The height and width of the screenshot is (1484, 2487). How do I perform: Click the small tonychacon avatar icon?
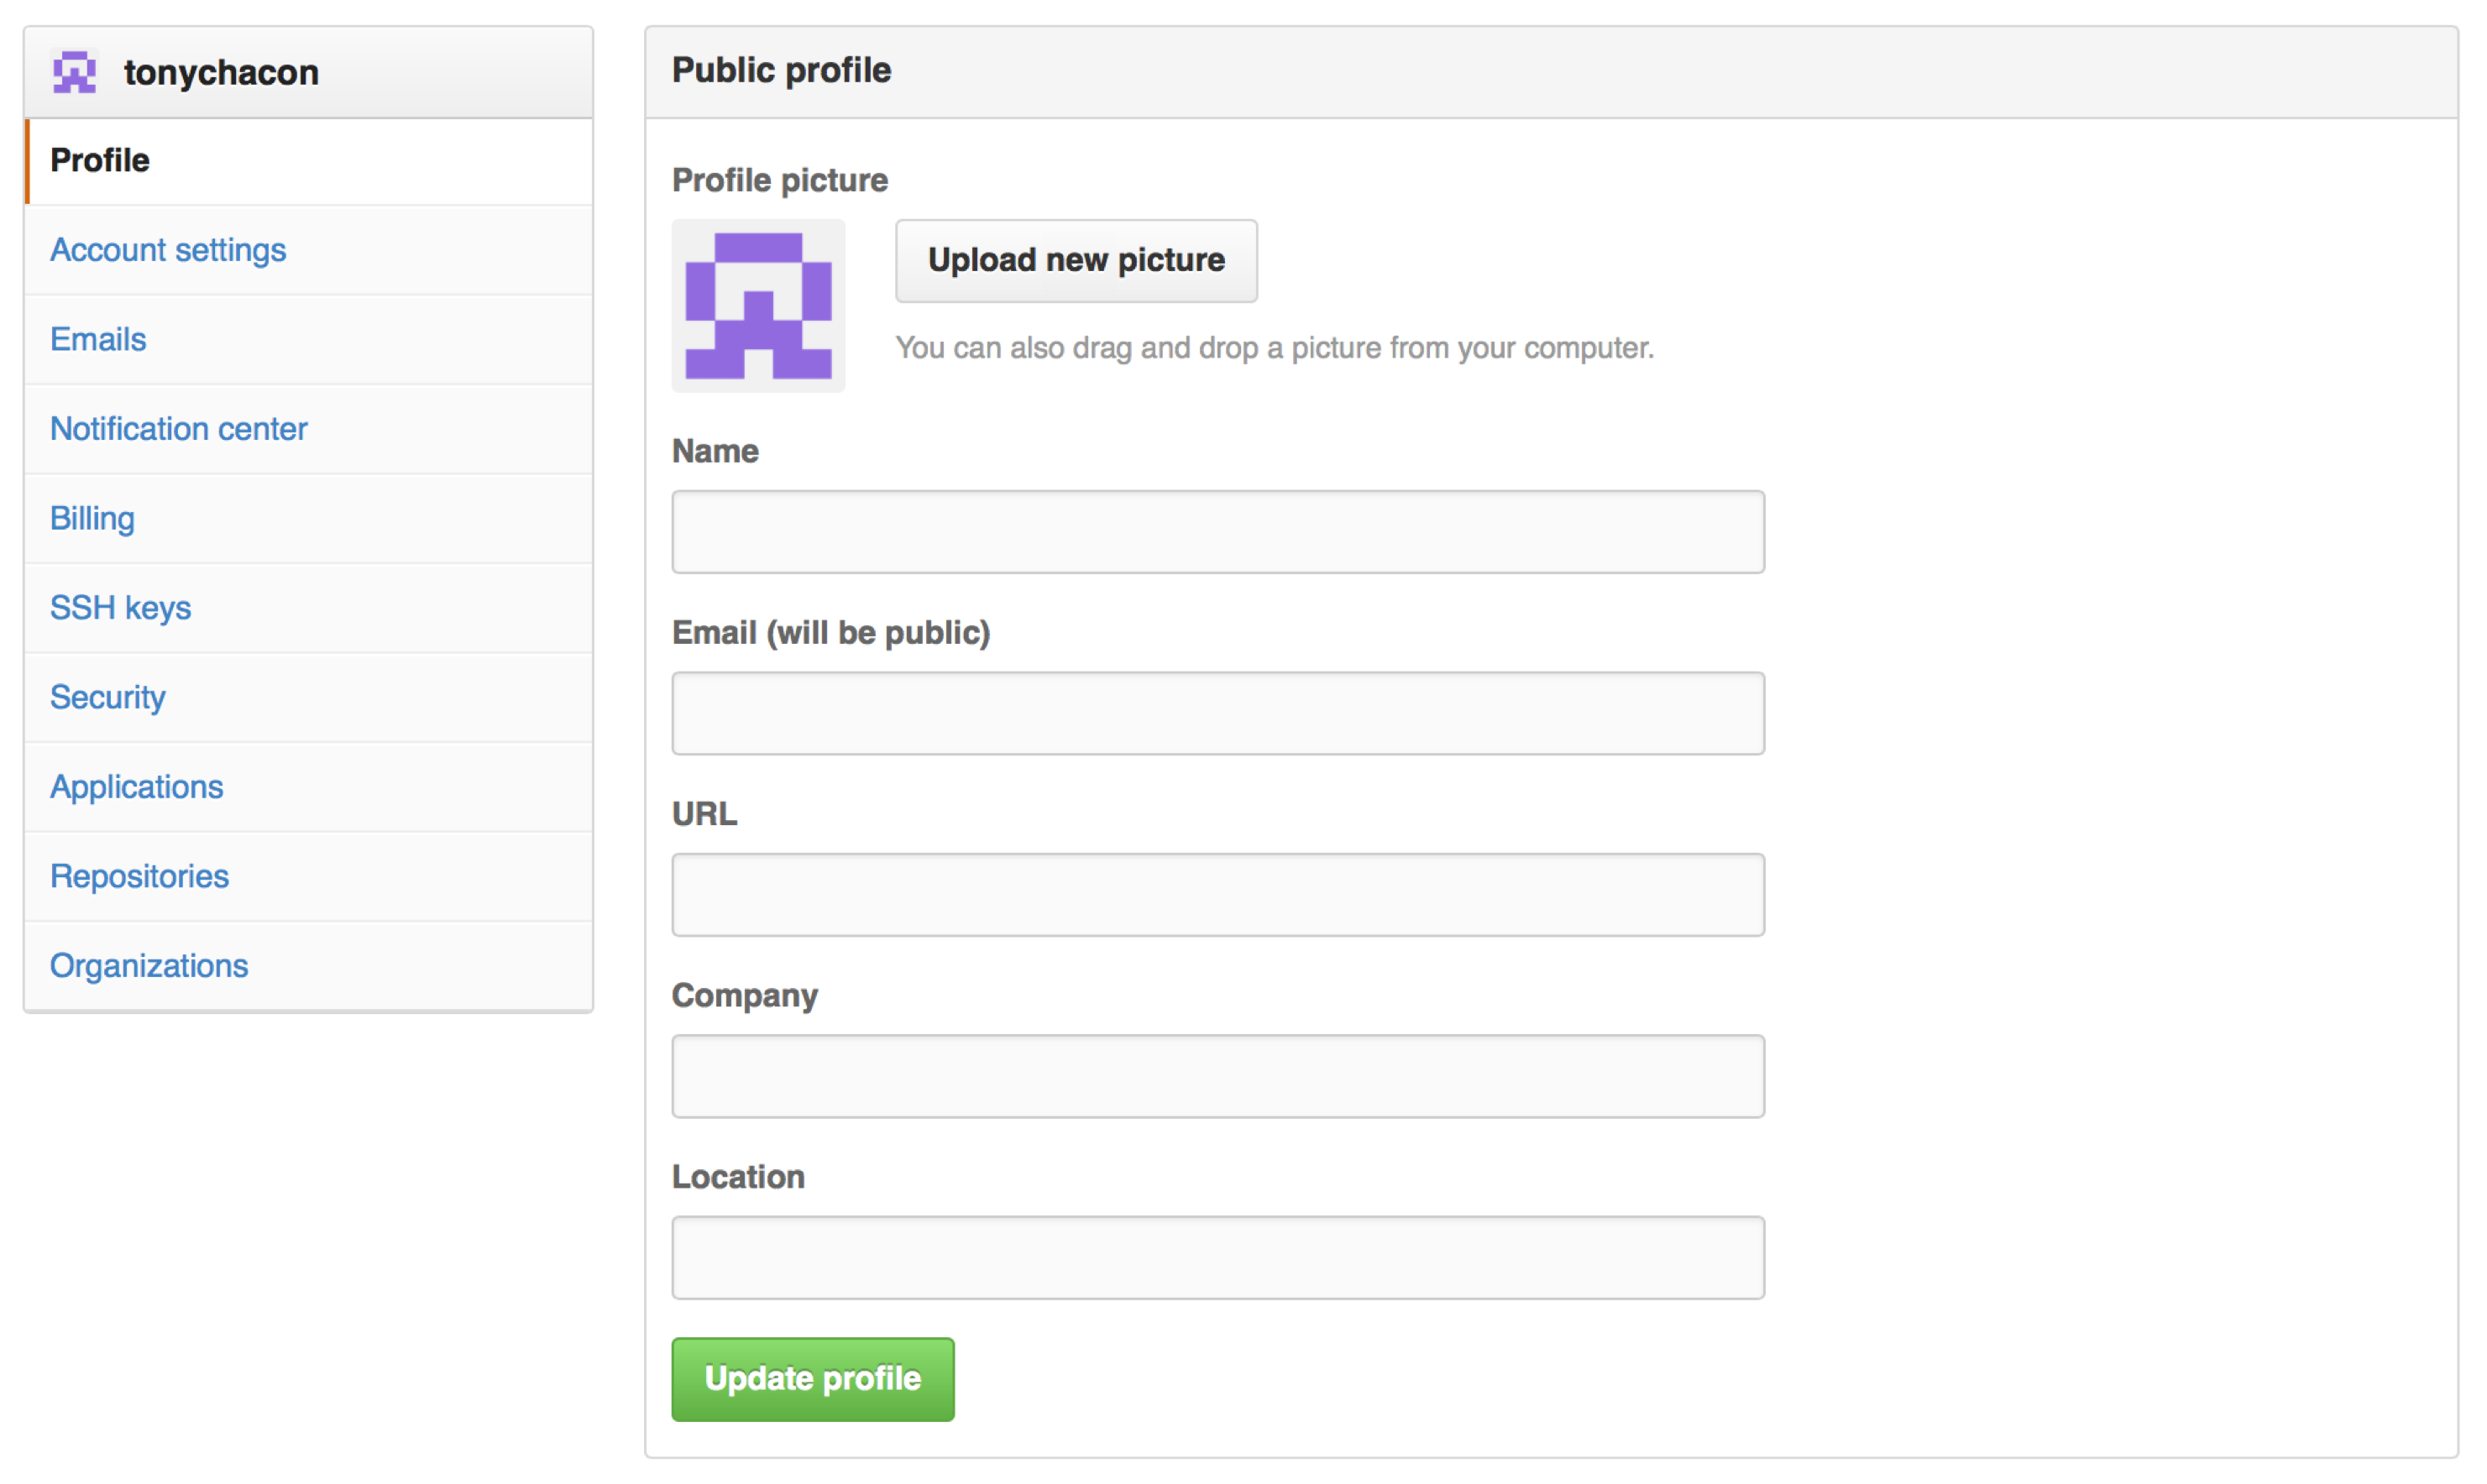tap(74, 73)
